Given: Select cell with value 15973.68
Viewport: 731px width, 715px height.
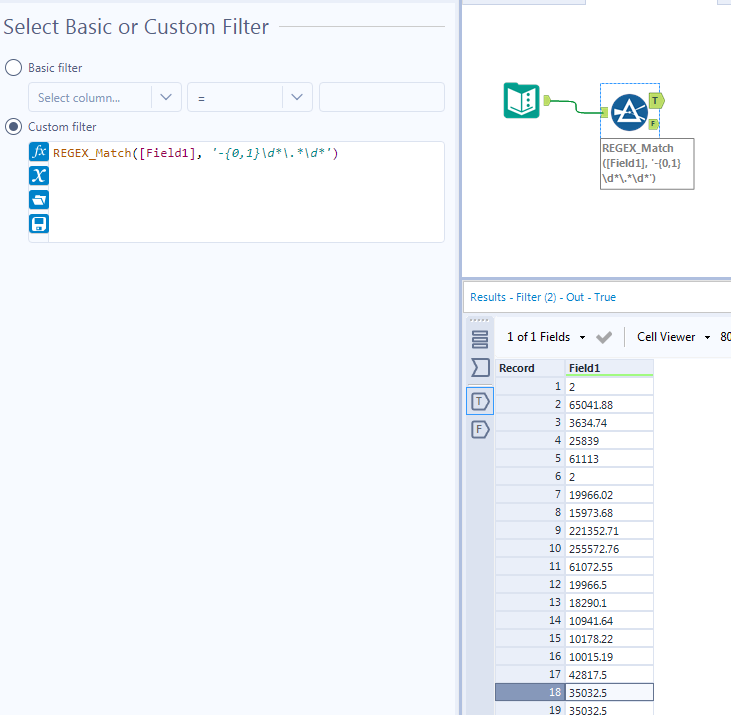Looking at the screenshot, I should [609, 513].
